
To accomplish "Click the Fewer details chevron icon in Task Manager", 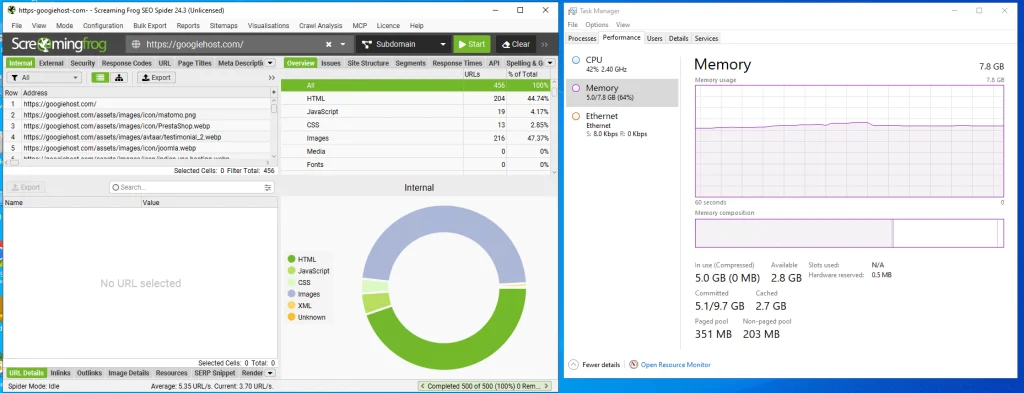I will pos(573,364).
